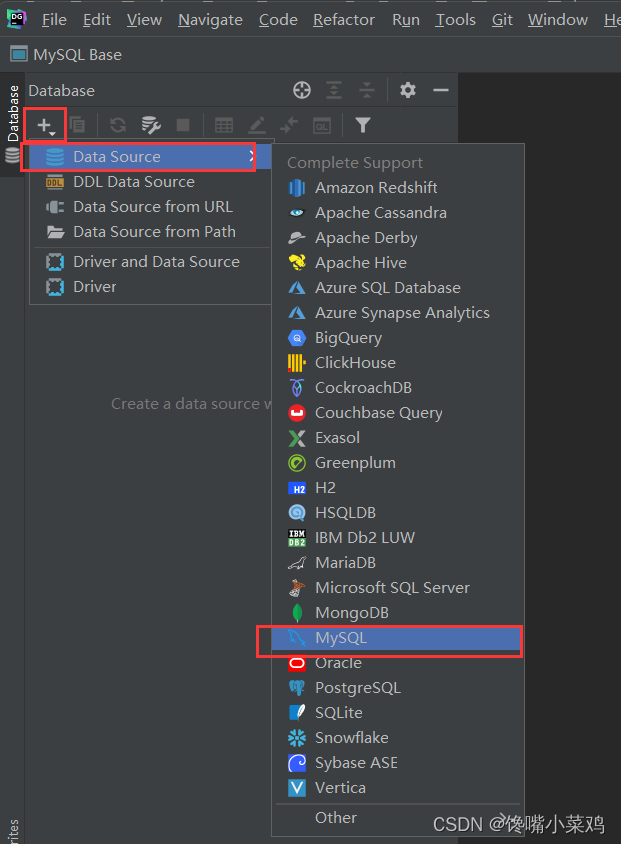Select MariaDB data source

(x=398, y=563)
